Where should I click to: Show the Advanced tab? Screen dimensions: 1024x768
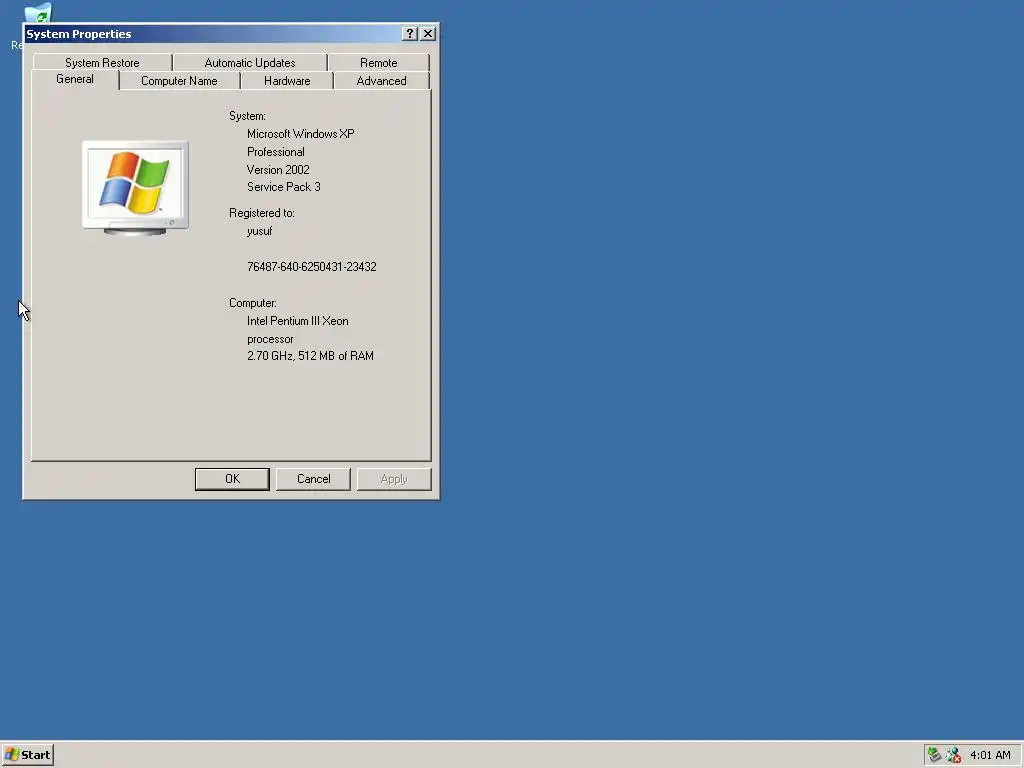pyautogui.click(x=381, y=81)
